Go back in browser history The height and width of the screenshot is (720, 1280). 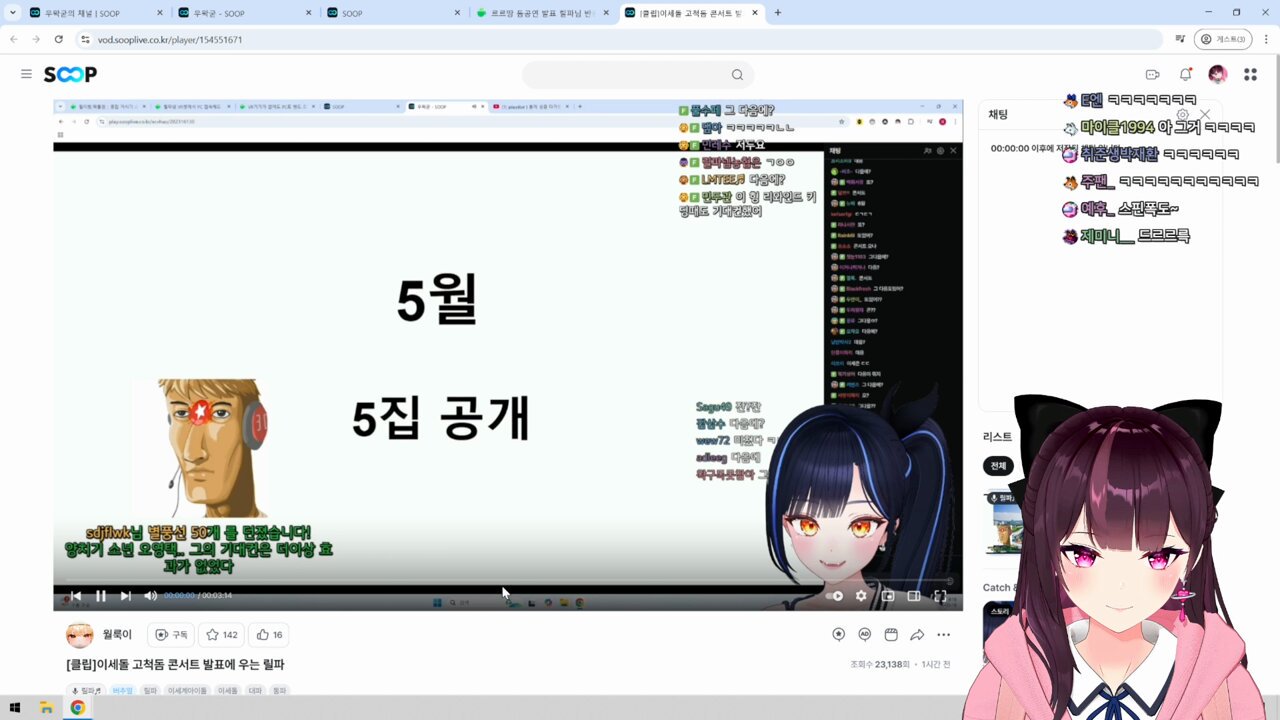(12, 39)
